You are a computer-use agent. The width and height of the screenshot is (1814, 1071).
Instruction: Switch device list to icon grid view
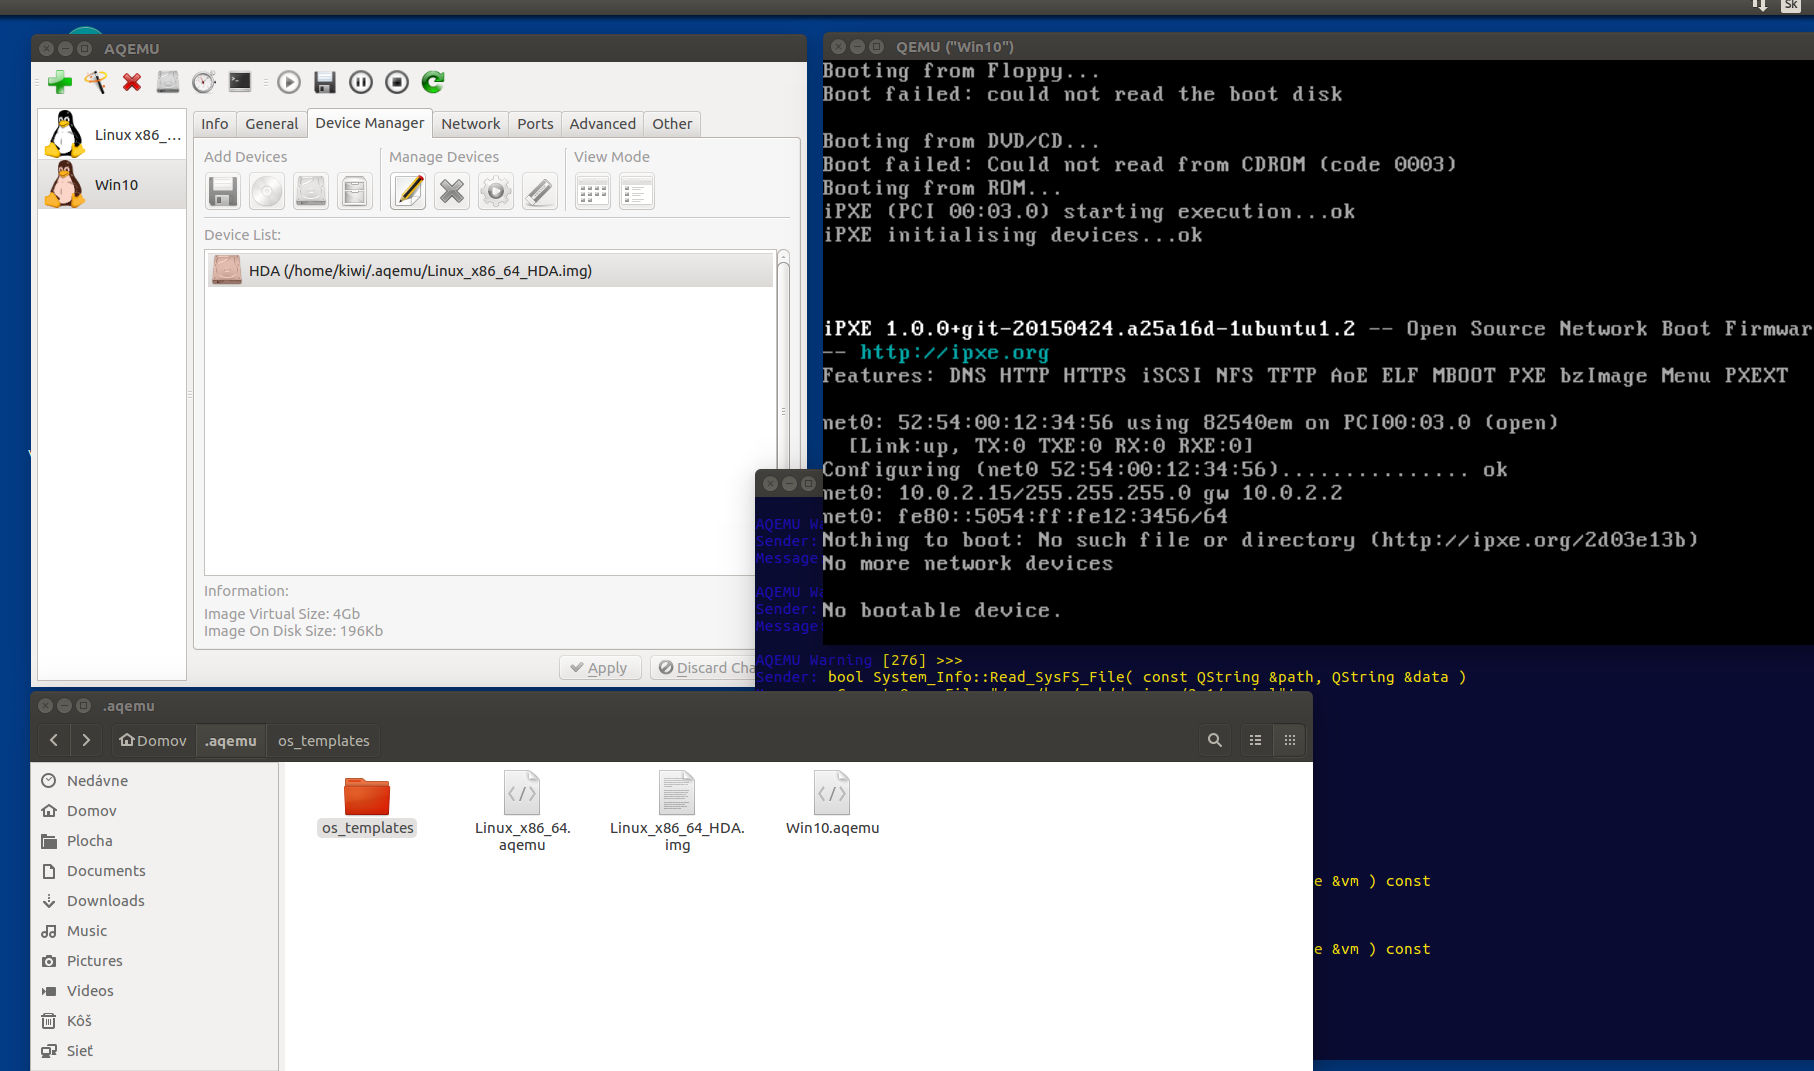[x=593, y=191]
